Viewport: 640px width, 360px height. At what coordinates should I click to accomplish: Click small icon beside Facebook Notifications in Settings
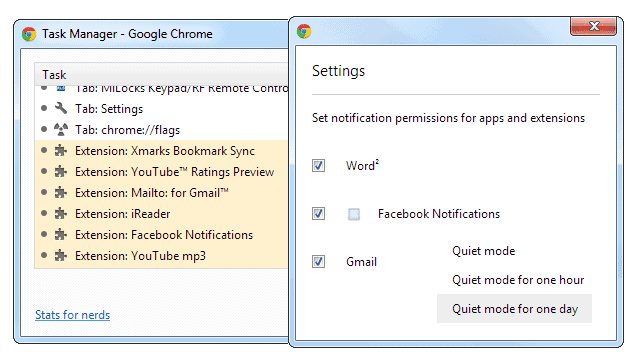tap(354, 214)
